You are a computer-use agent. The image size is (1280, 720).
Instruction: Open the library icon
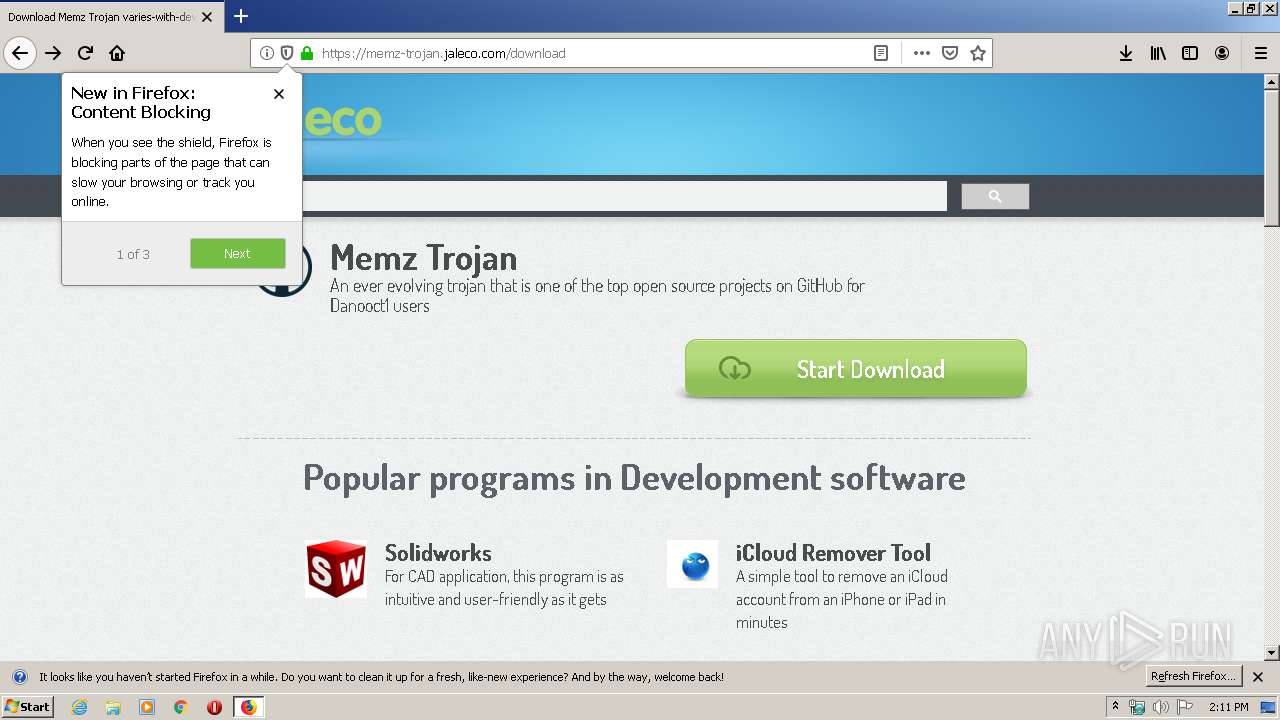click(x=1158, y=53)
